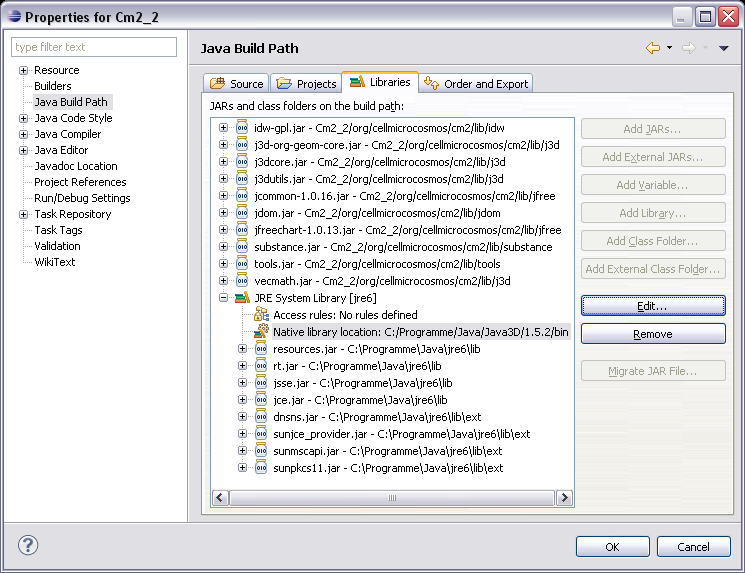The height and width of the screenshot is (573, 745).
Task: Click the jar icon beside resources.jar
Action: (261, 348)
